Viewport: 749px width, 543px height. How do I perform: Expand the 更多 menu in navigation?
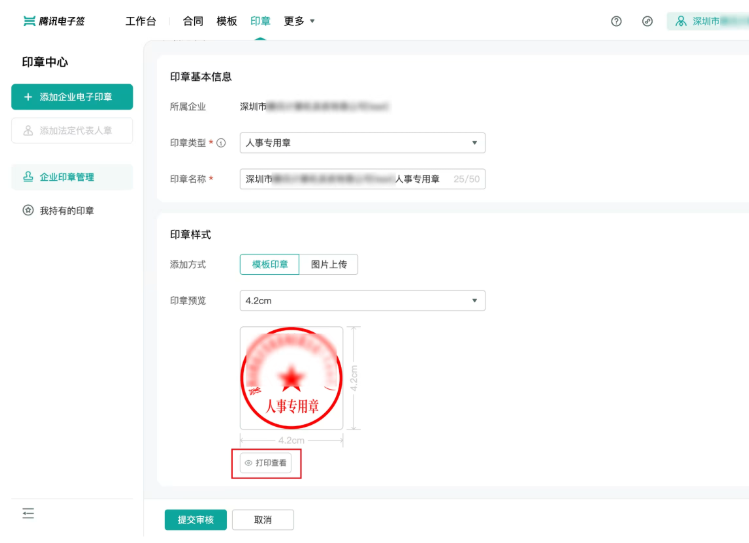pos(299,21)
